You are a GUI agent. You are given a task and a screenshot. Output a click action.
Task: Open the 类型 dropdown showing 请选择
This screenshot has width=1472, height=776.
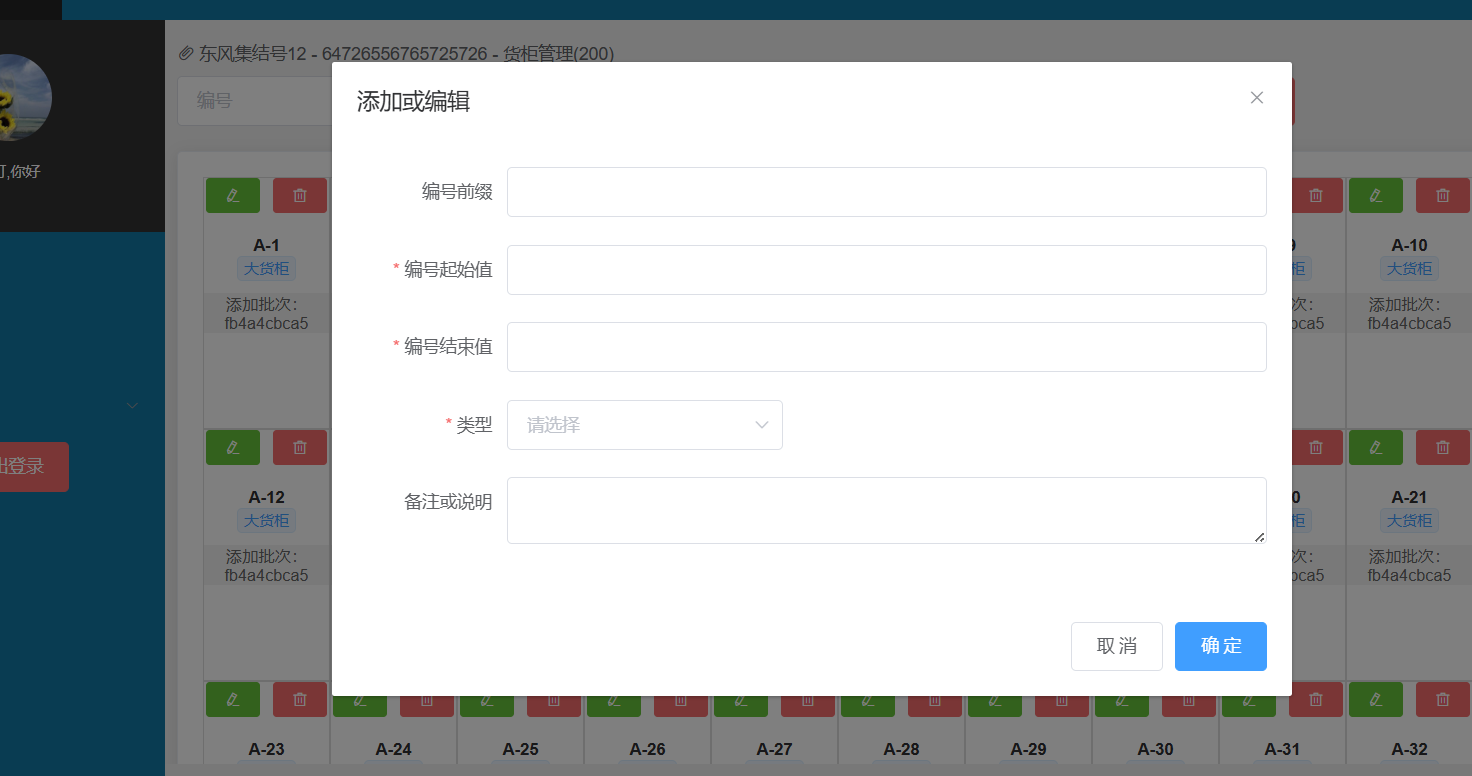tap(645, 425)
